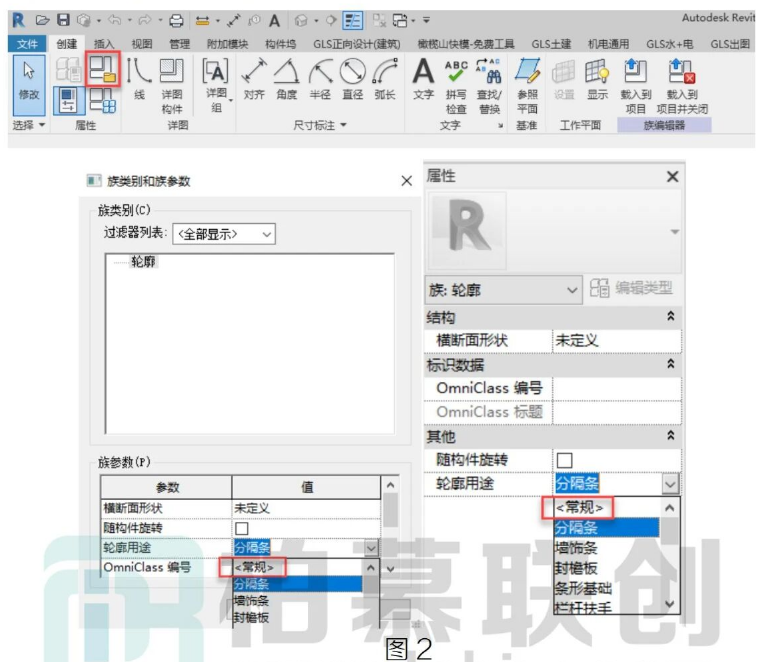This screenshot has width=759, height=662.
Task: Select the Reference Plane tool
Action: pyautogui.click(x=527, y=86)
